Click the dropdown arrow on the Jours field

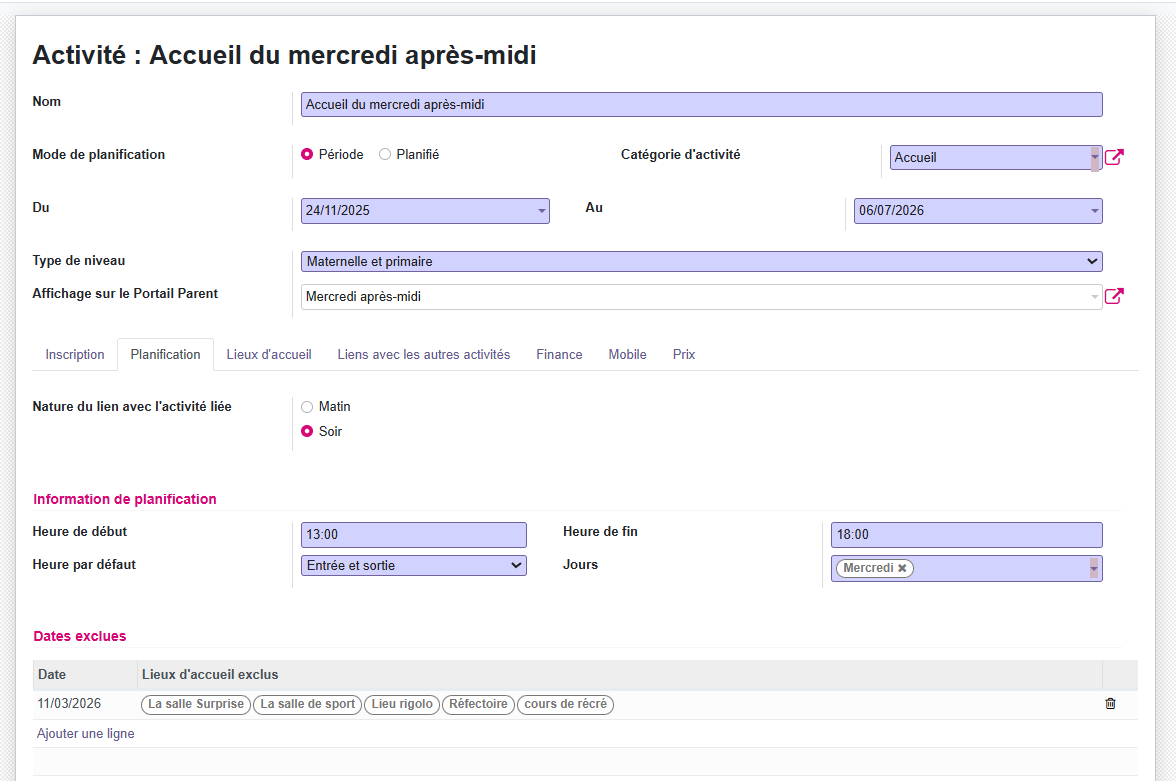1092,568
